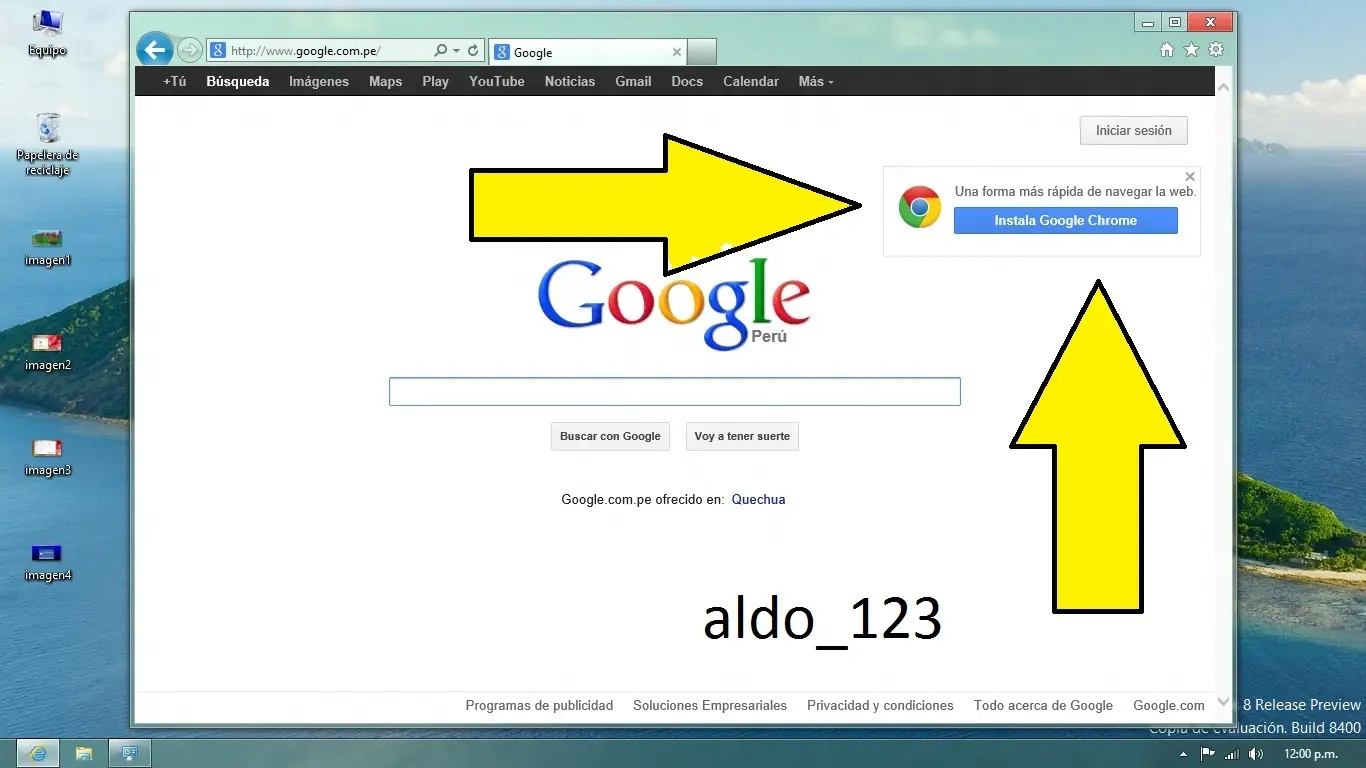Select Búsqueda in the Google bar
Image resolution: width=1366 pixels, height=768 pixels.
(x=238, y=82)
